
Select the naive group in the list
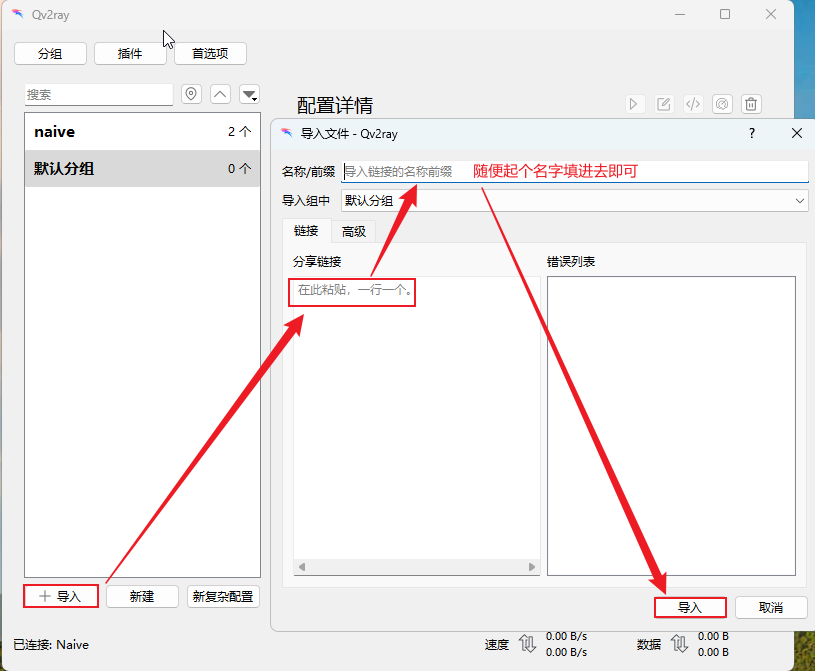click(x=142, y=132)
